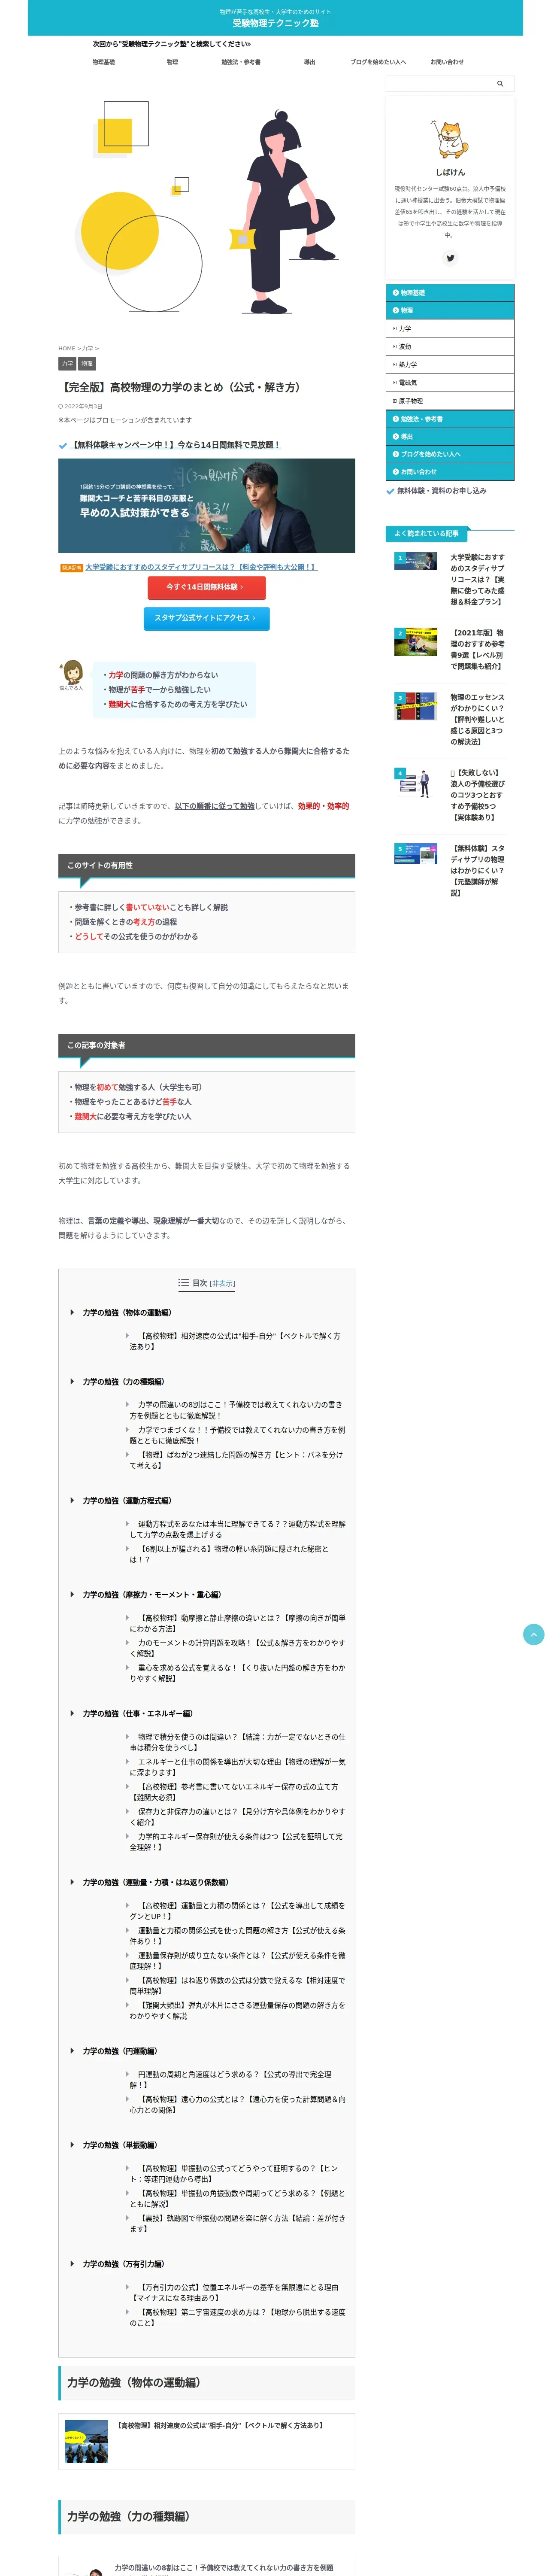This screenshot has width=551, height=2576.
Task: Click the scroll-to-top round button
Action: click(534, 1634)
